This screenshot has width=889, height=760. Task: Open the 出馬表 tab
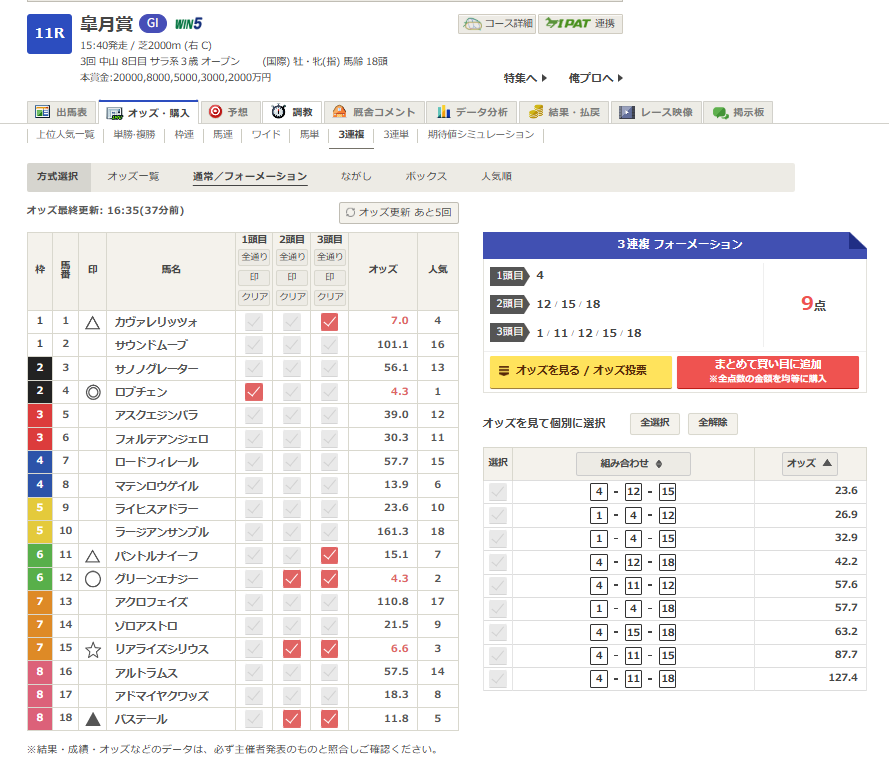click(x=62, y=112)
